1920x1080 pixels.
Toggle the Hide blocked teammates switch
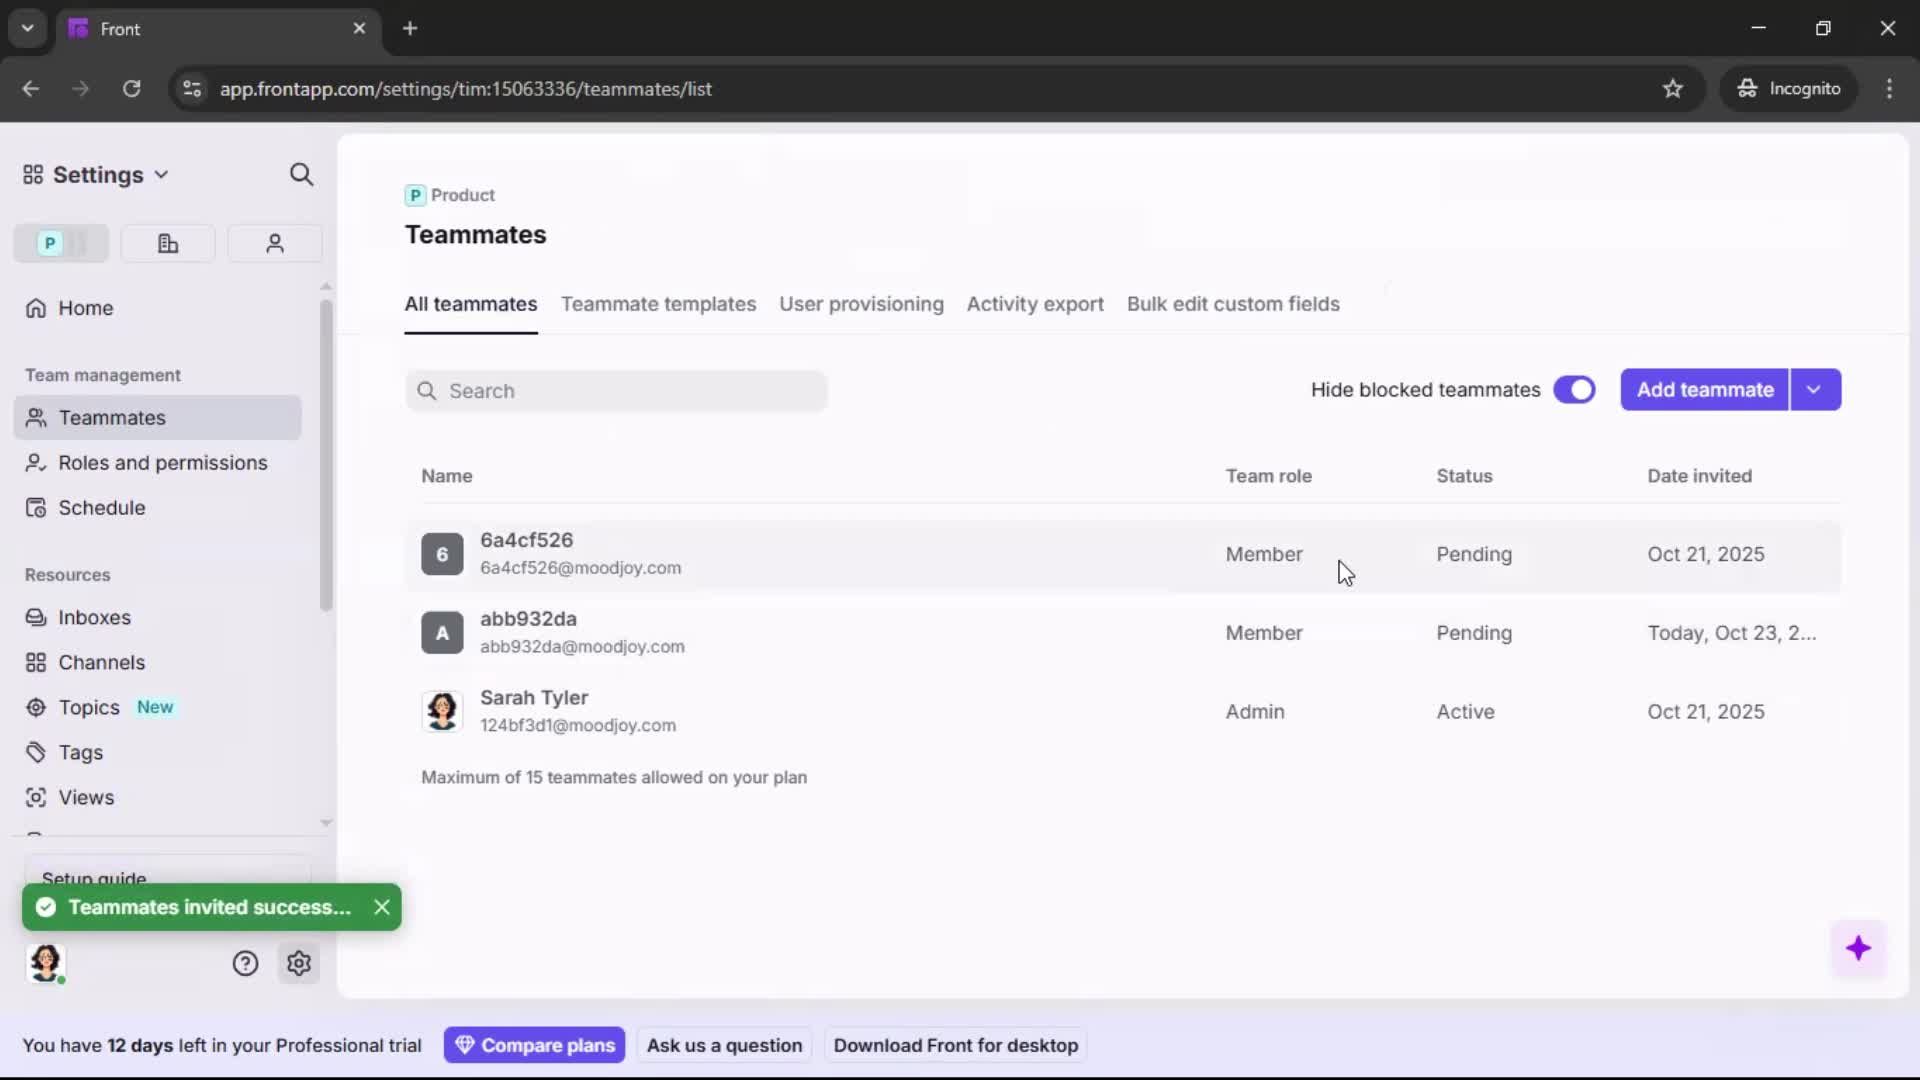pyautogui.click(x=1575, y=390)
